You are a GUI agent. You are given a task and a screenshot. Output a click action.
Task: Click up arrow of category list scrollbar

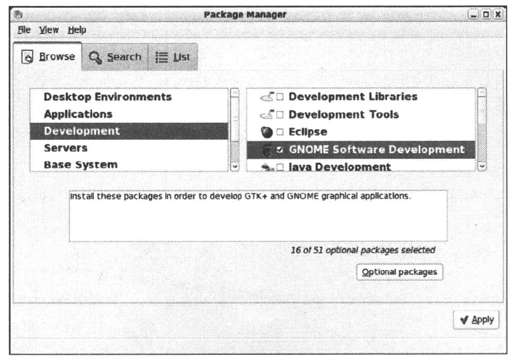(235, 93)
